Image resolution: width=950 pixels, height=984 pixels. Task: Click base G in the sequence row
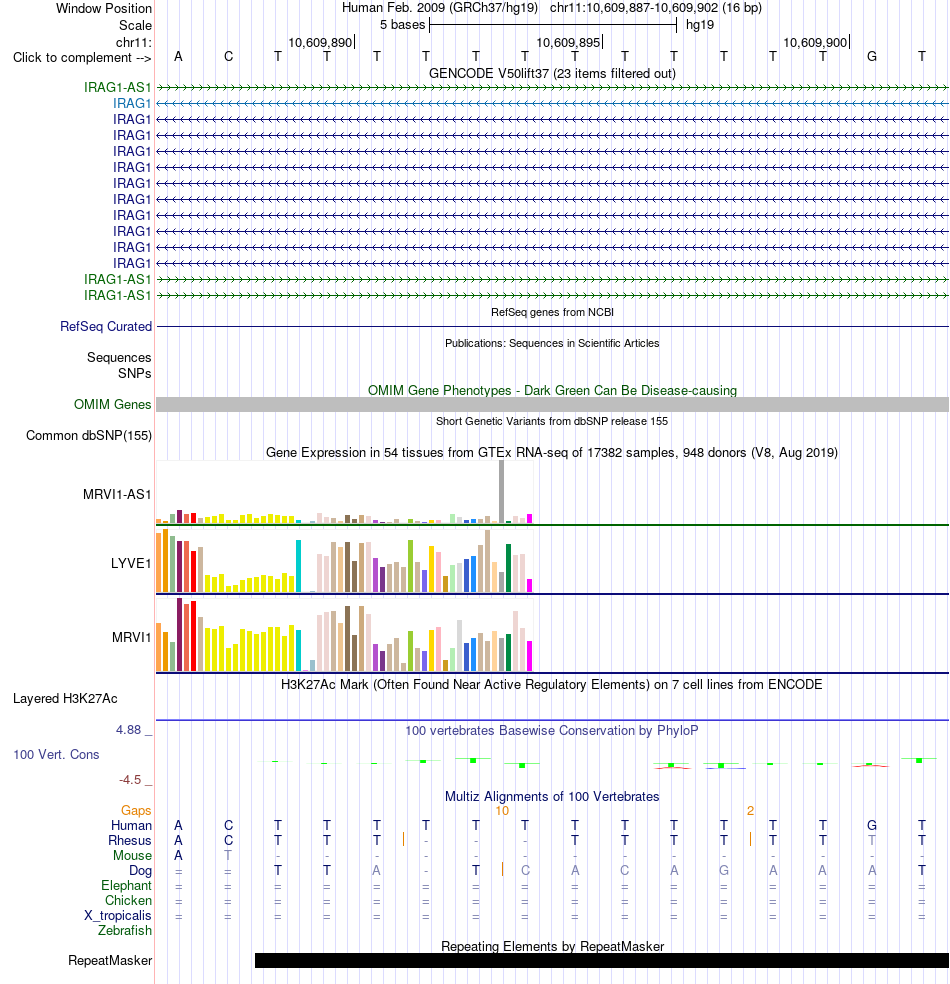(x=872, y=57)
